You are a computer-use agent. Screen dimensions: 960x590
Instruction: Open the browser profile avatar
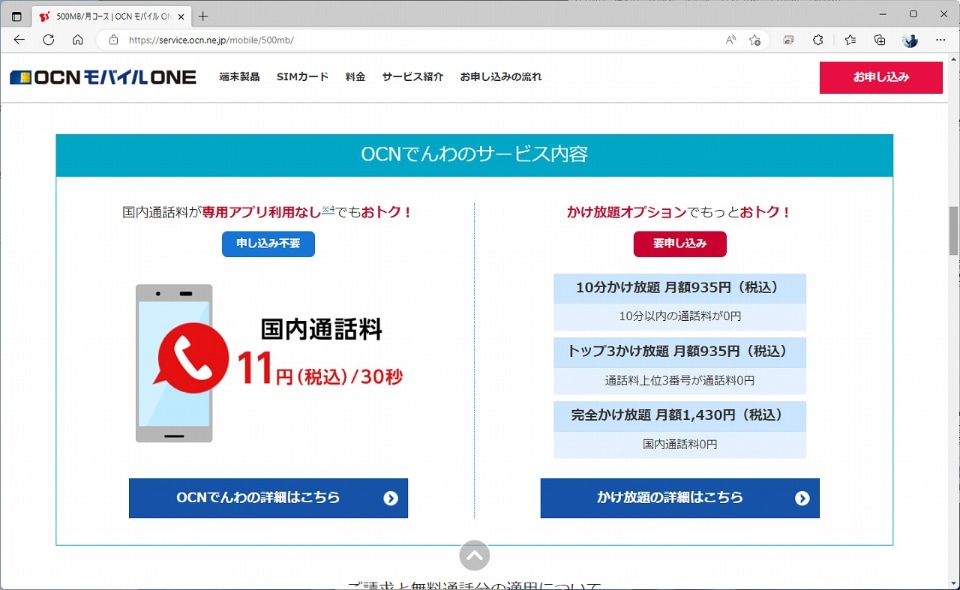[x=909, y=40]
